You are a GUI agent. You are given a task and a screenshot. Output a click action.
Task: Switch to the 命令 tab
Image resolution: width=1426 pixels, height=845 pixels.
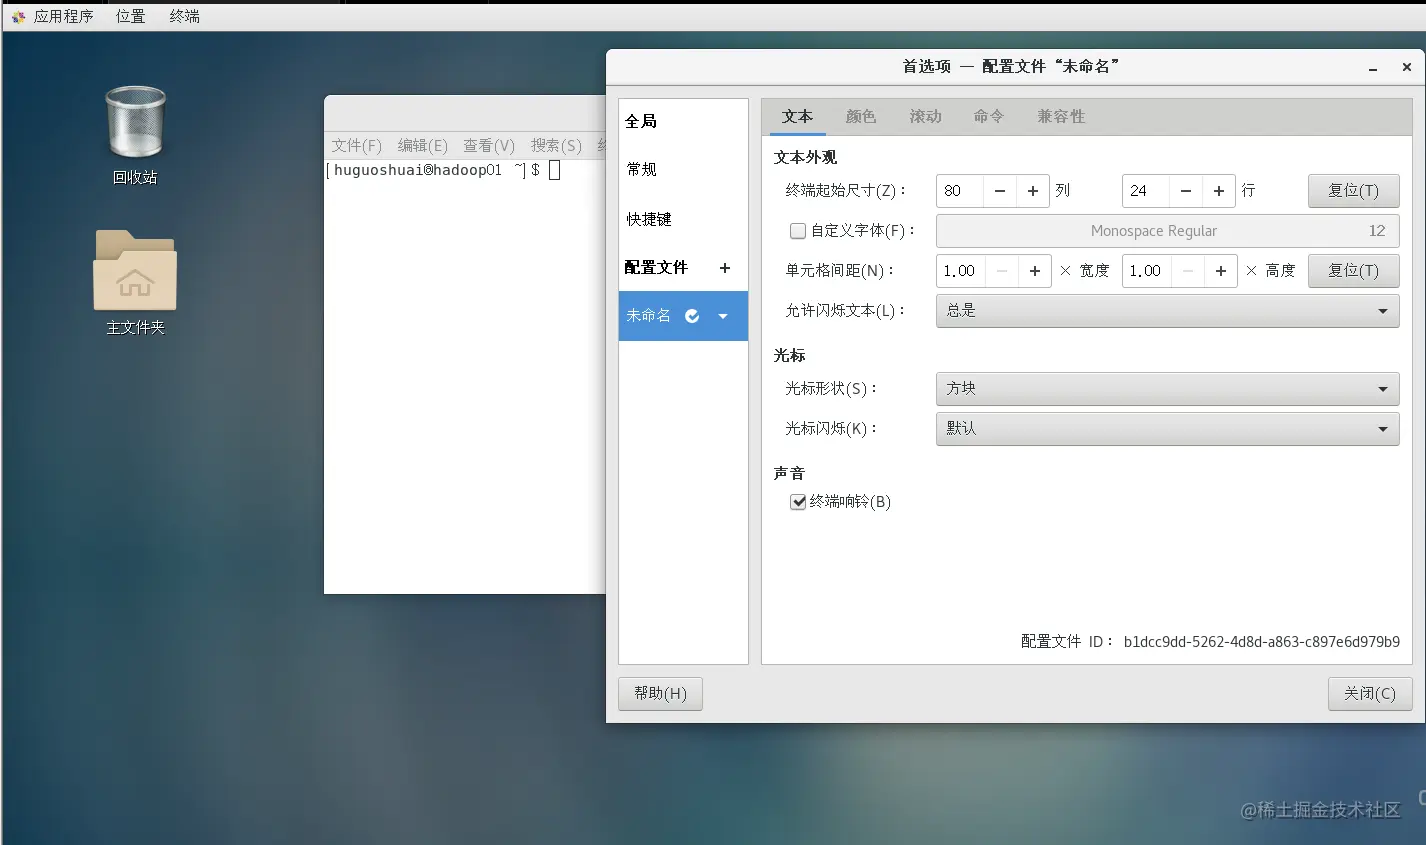pos(989,117)
